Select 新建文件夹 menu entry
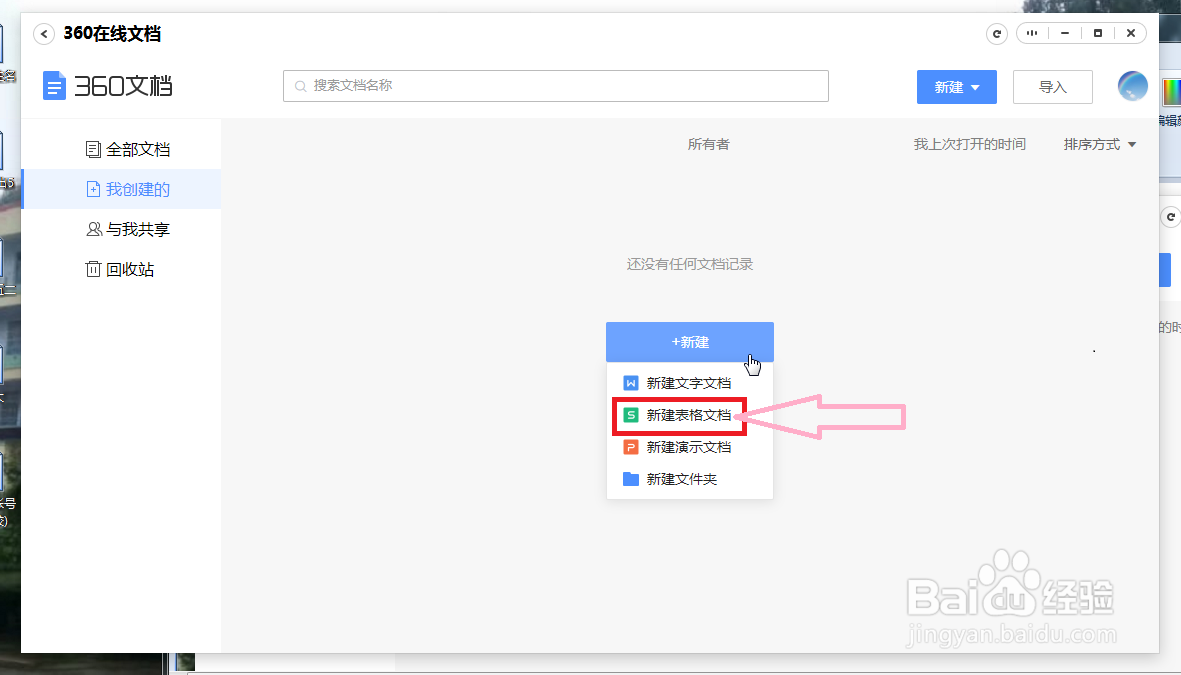 tap(690, 479)
